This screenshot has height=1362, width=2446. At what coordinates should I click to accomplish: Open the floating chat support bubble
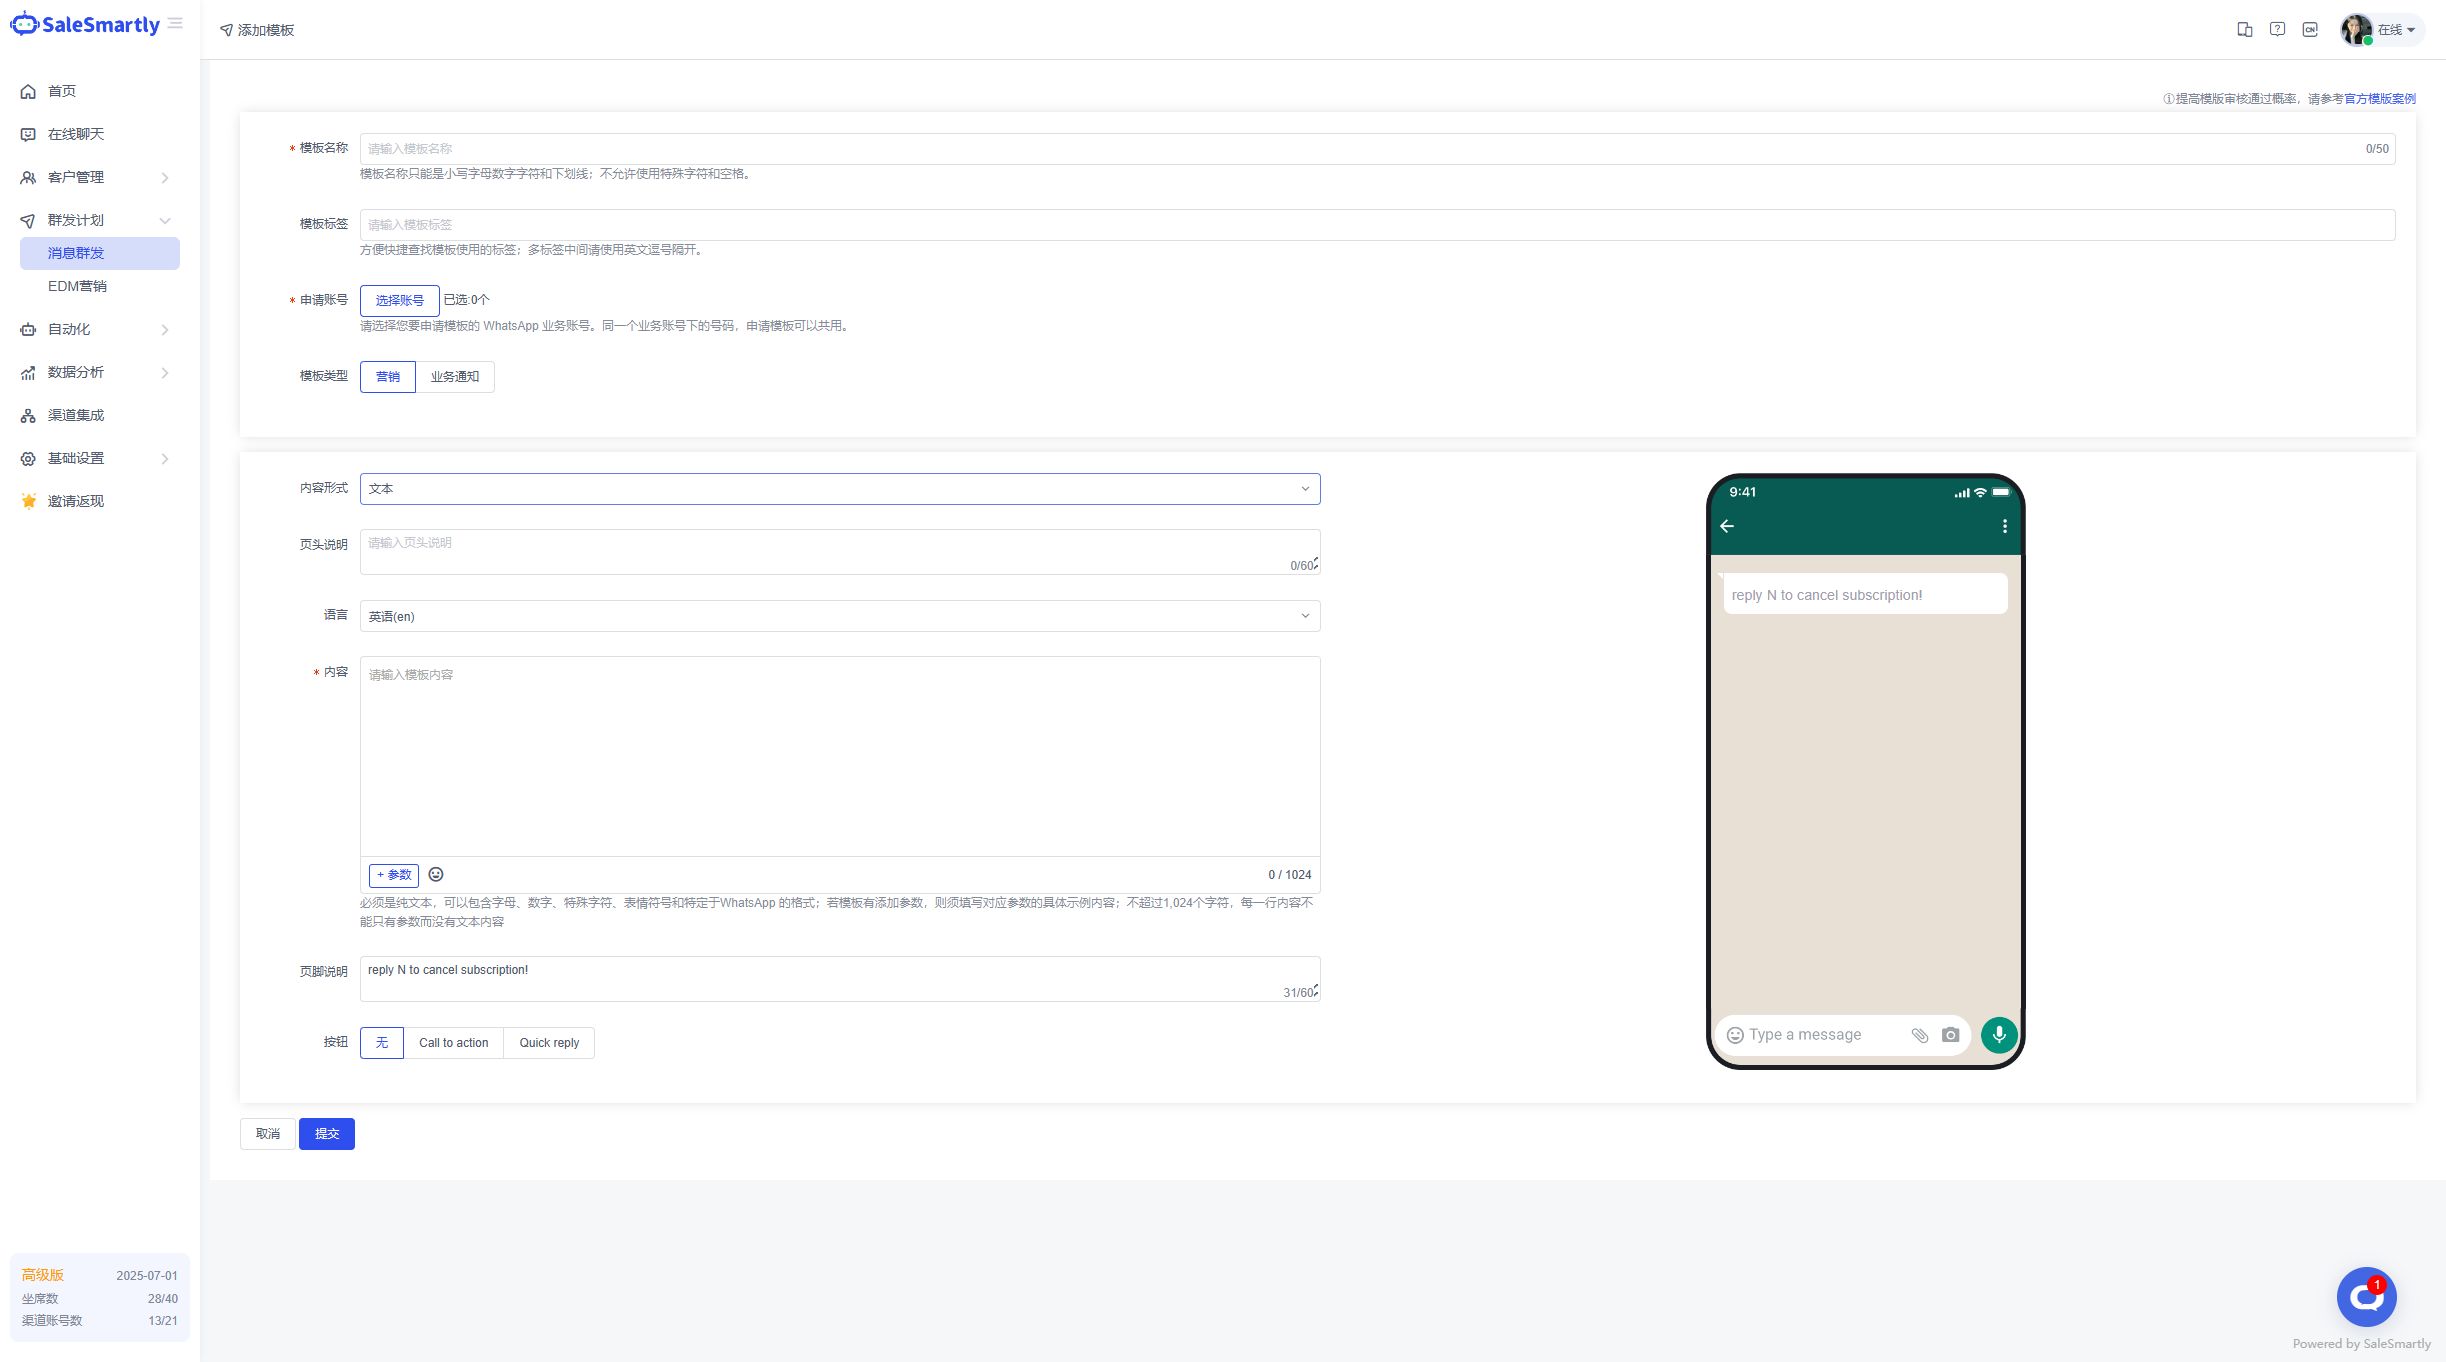click(x=2366, y=1297)
